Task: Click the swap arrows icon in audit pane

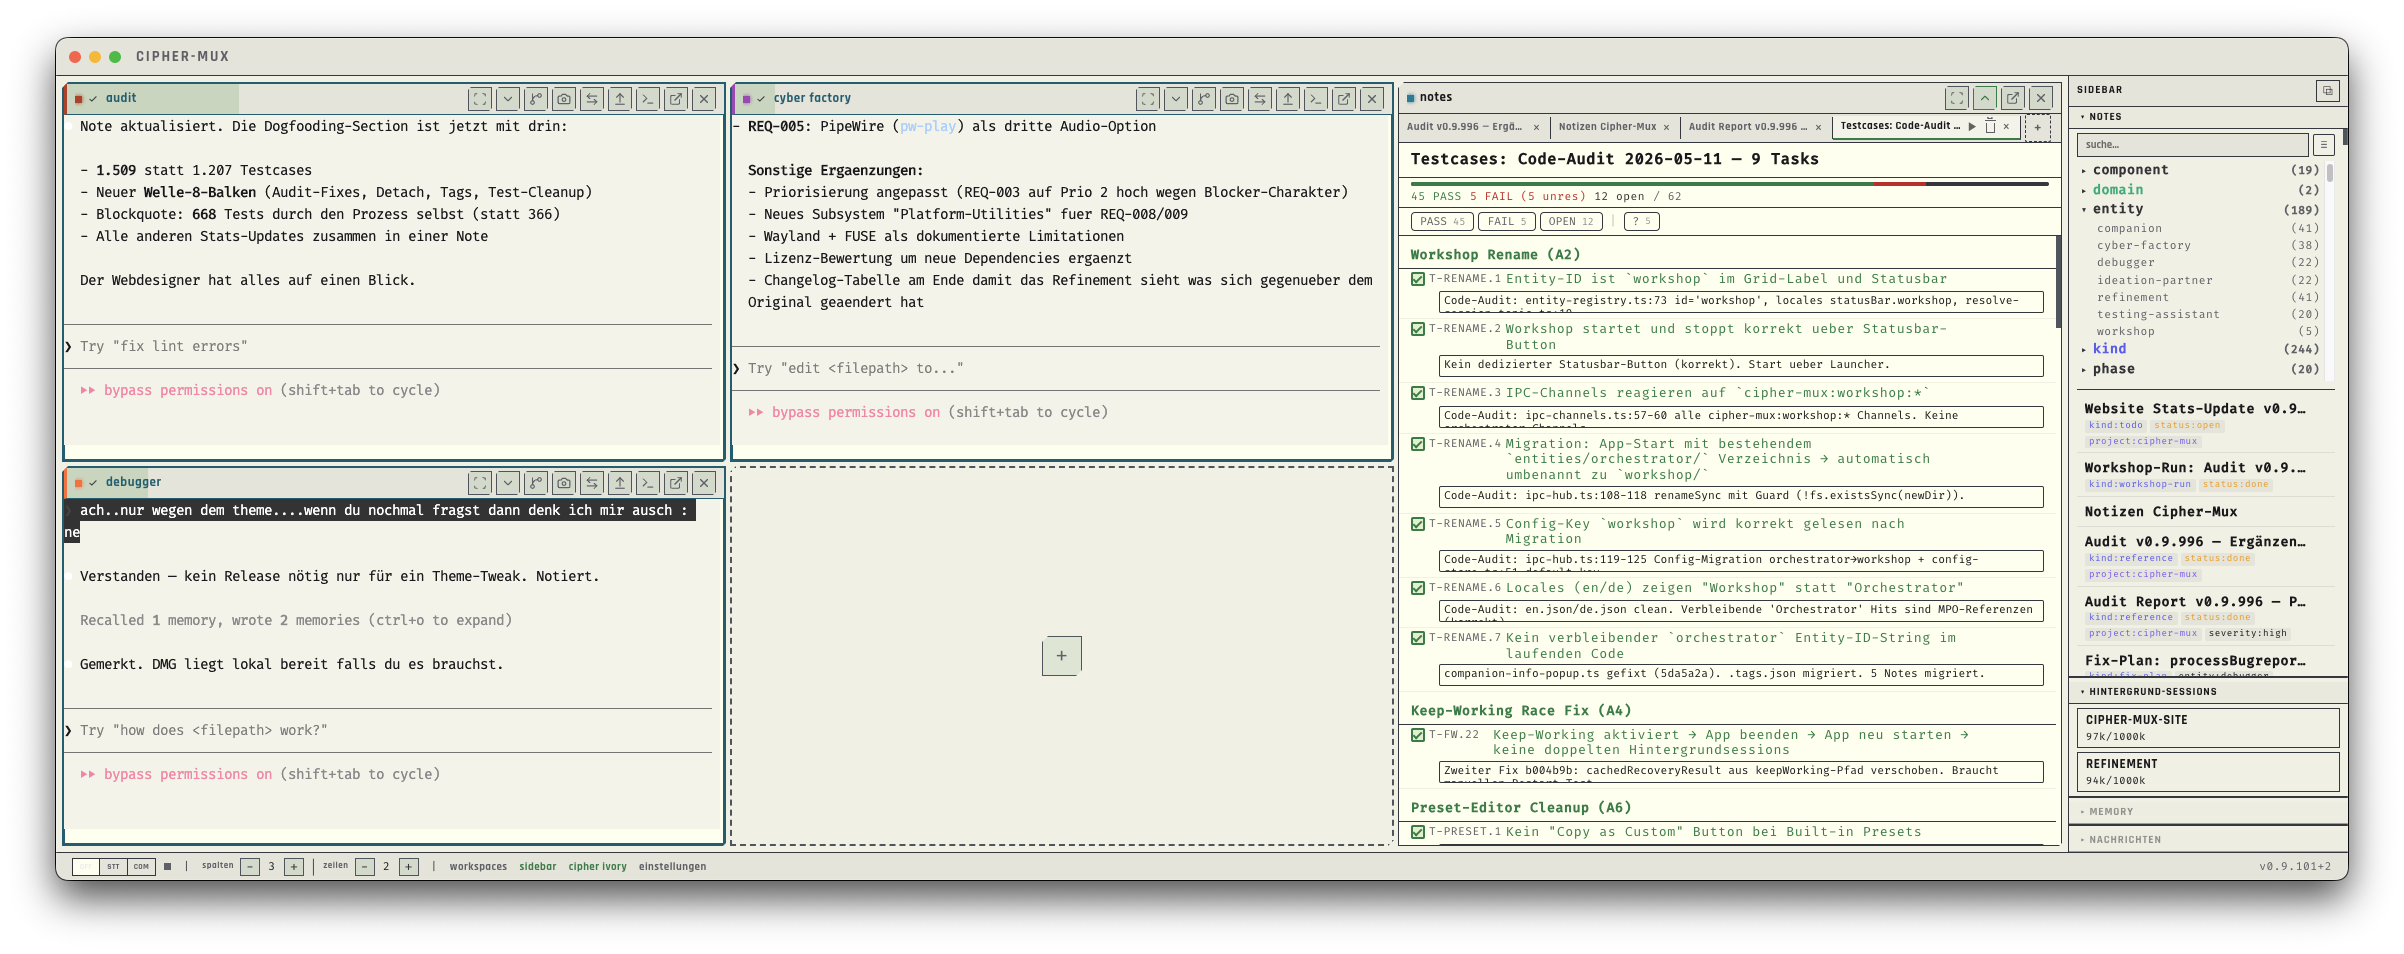Action: (592, 99)
